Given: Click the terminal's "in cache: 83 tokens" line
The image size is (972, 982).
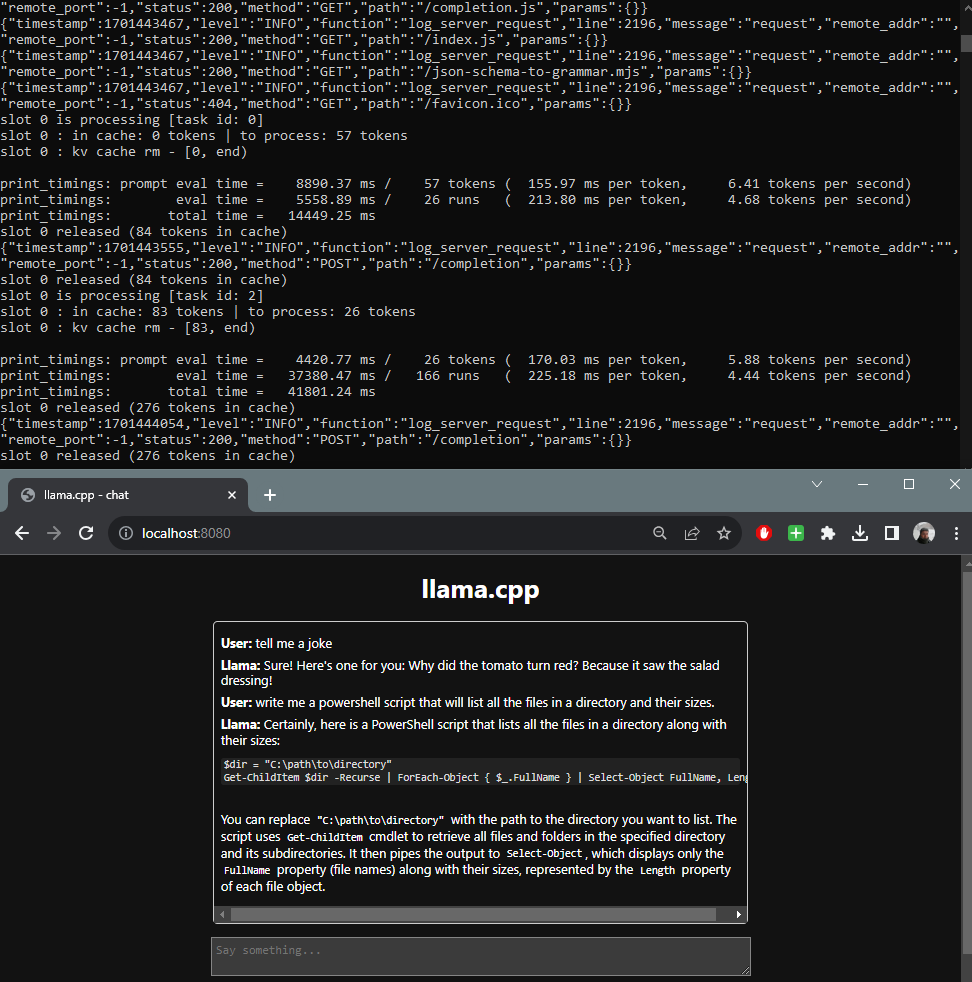Looking at the screenshot, I should point(207,311).
